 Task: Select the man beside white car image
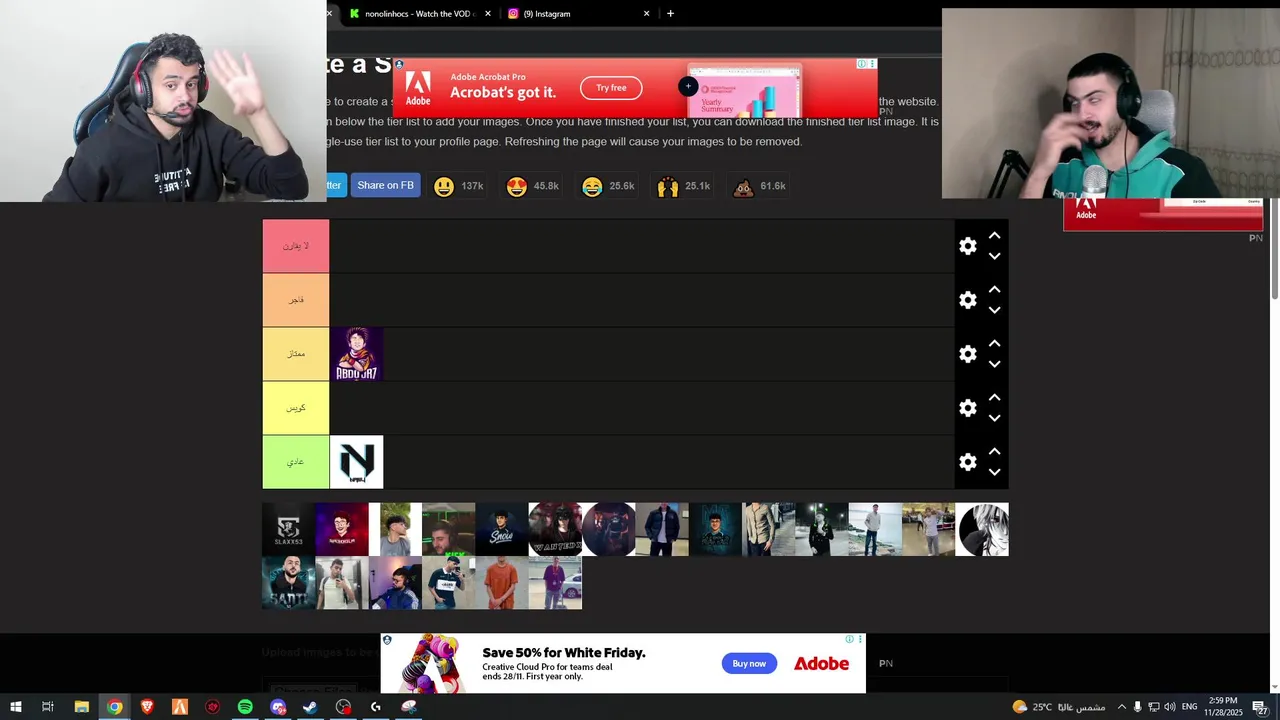pyautogui.click(x=555, y=583)
